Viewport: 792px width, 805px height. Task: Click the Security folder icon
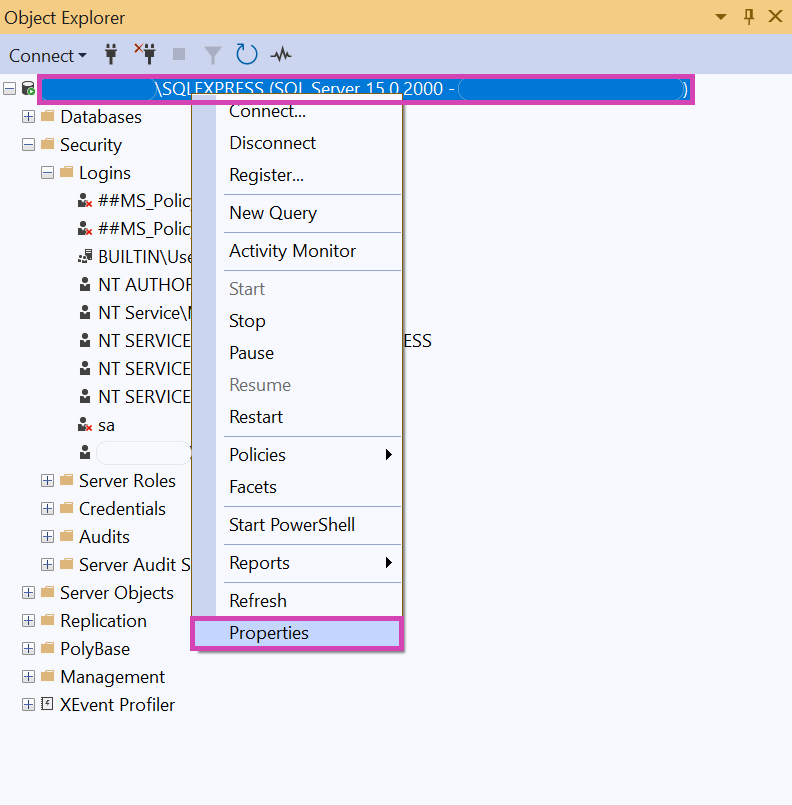(47, 143)
